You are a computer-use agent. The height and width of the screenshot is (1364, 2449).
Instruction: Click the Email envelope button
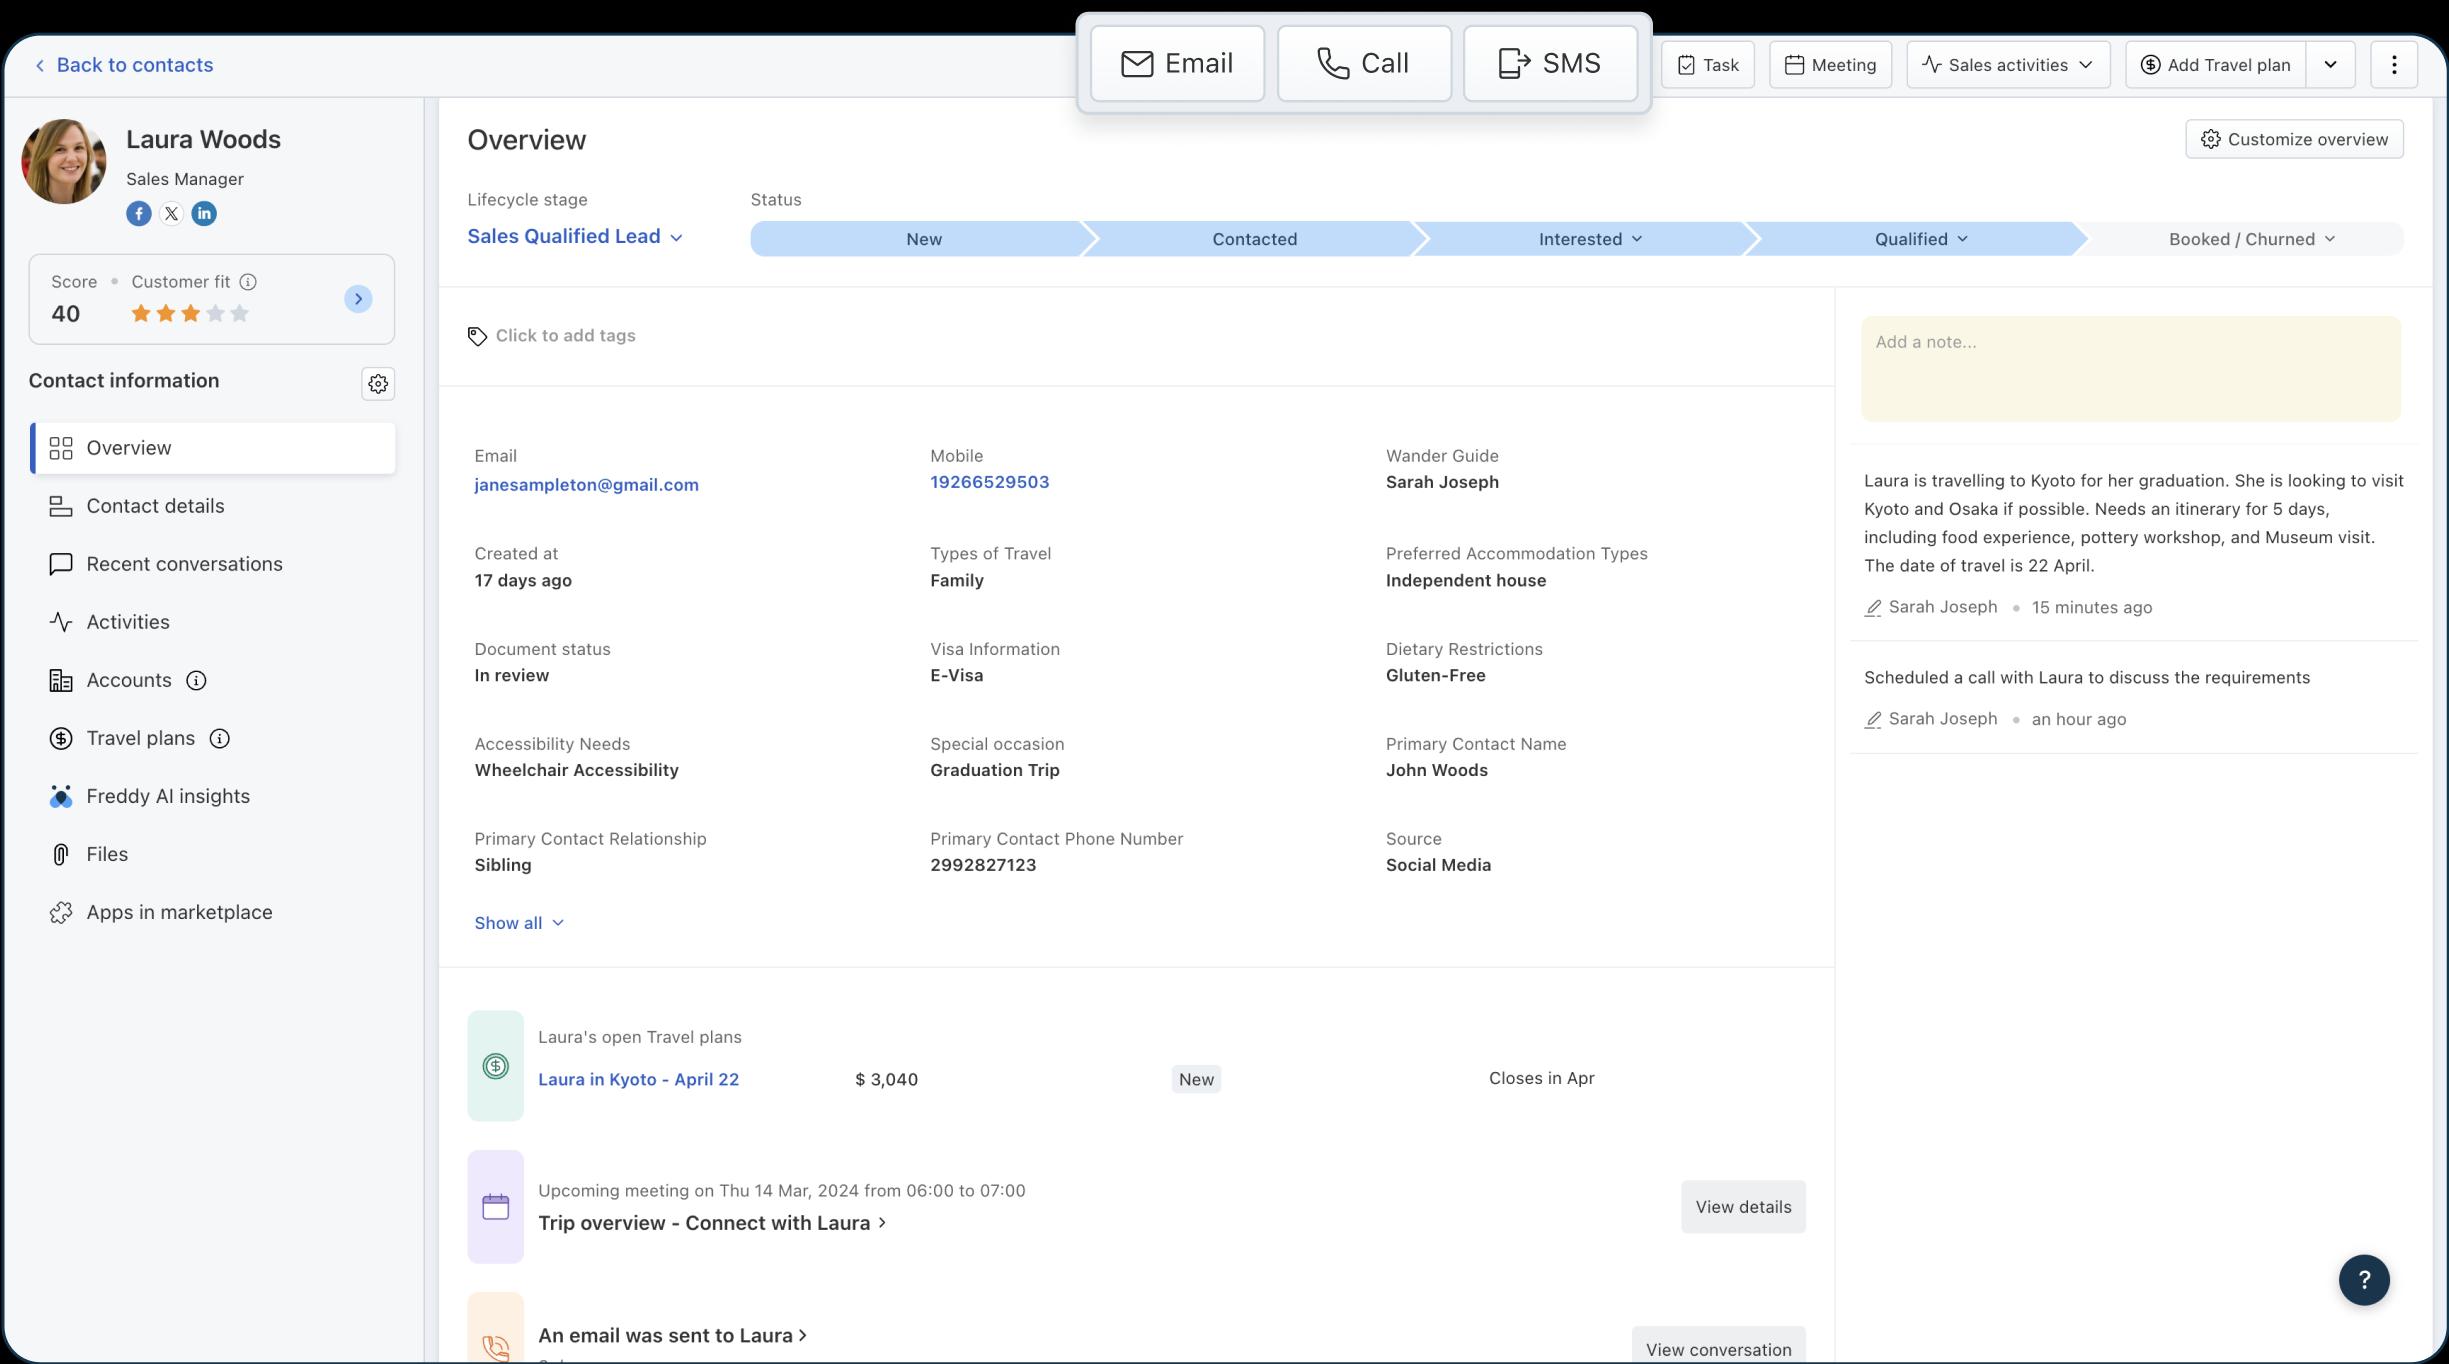point(1177,64)
